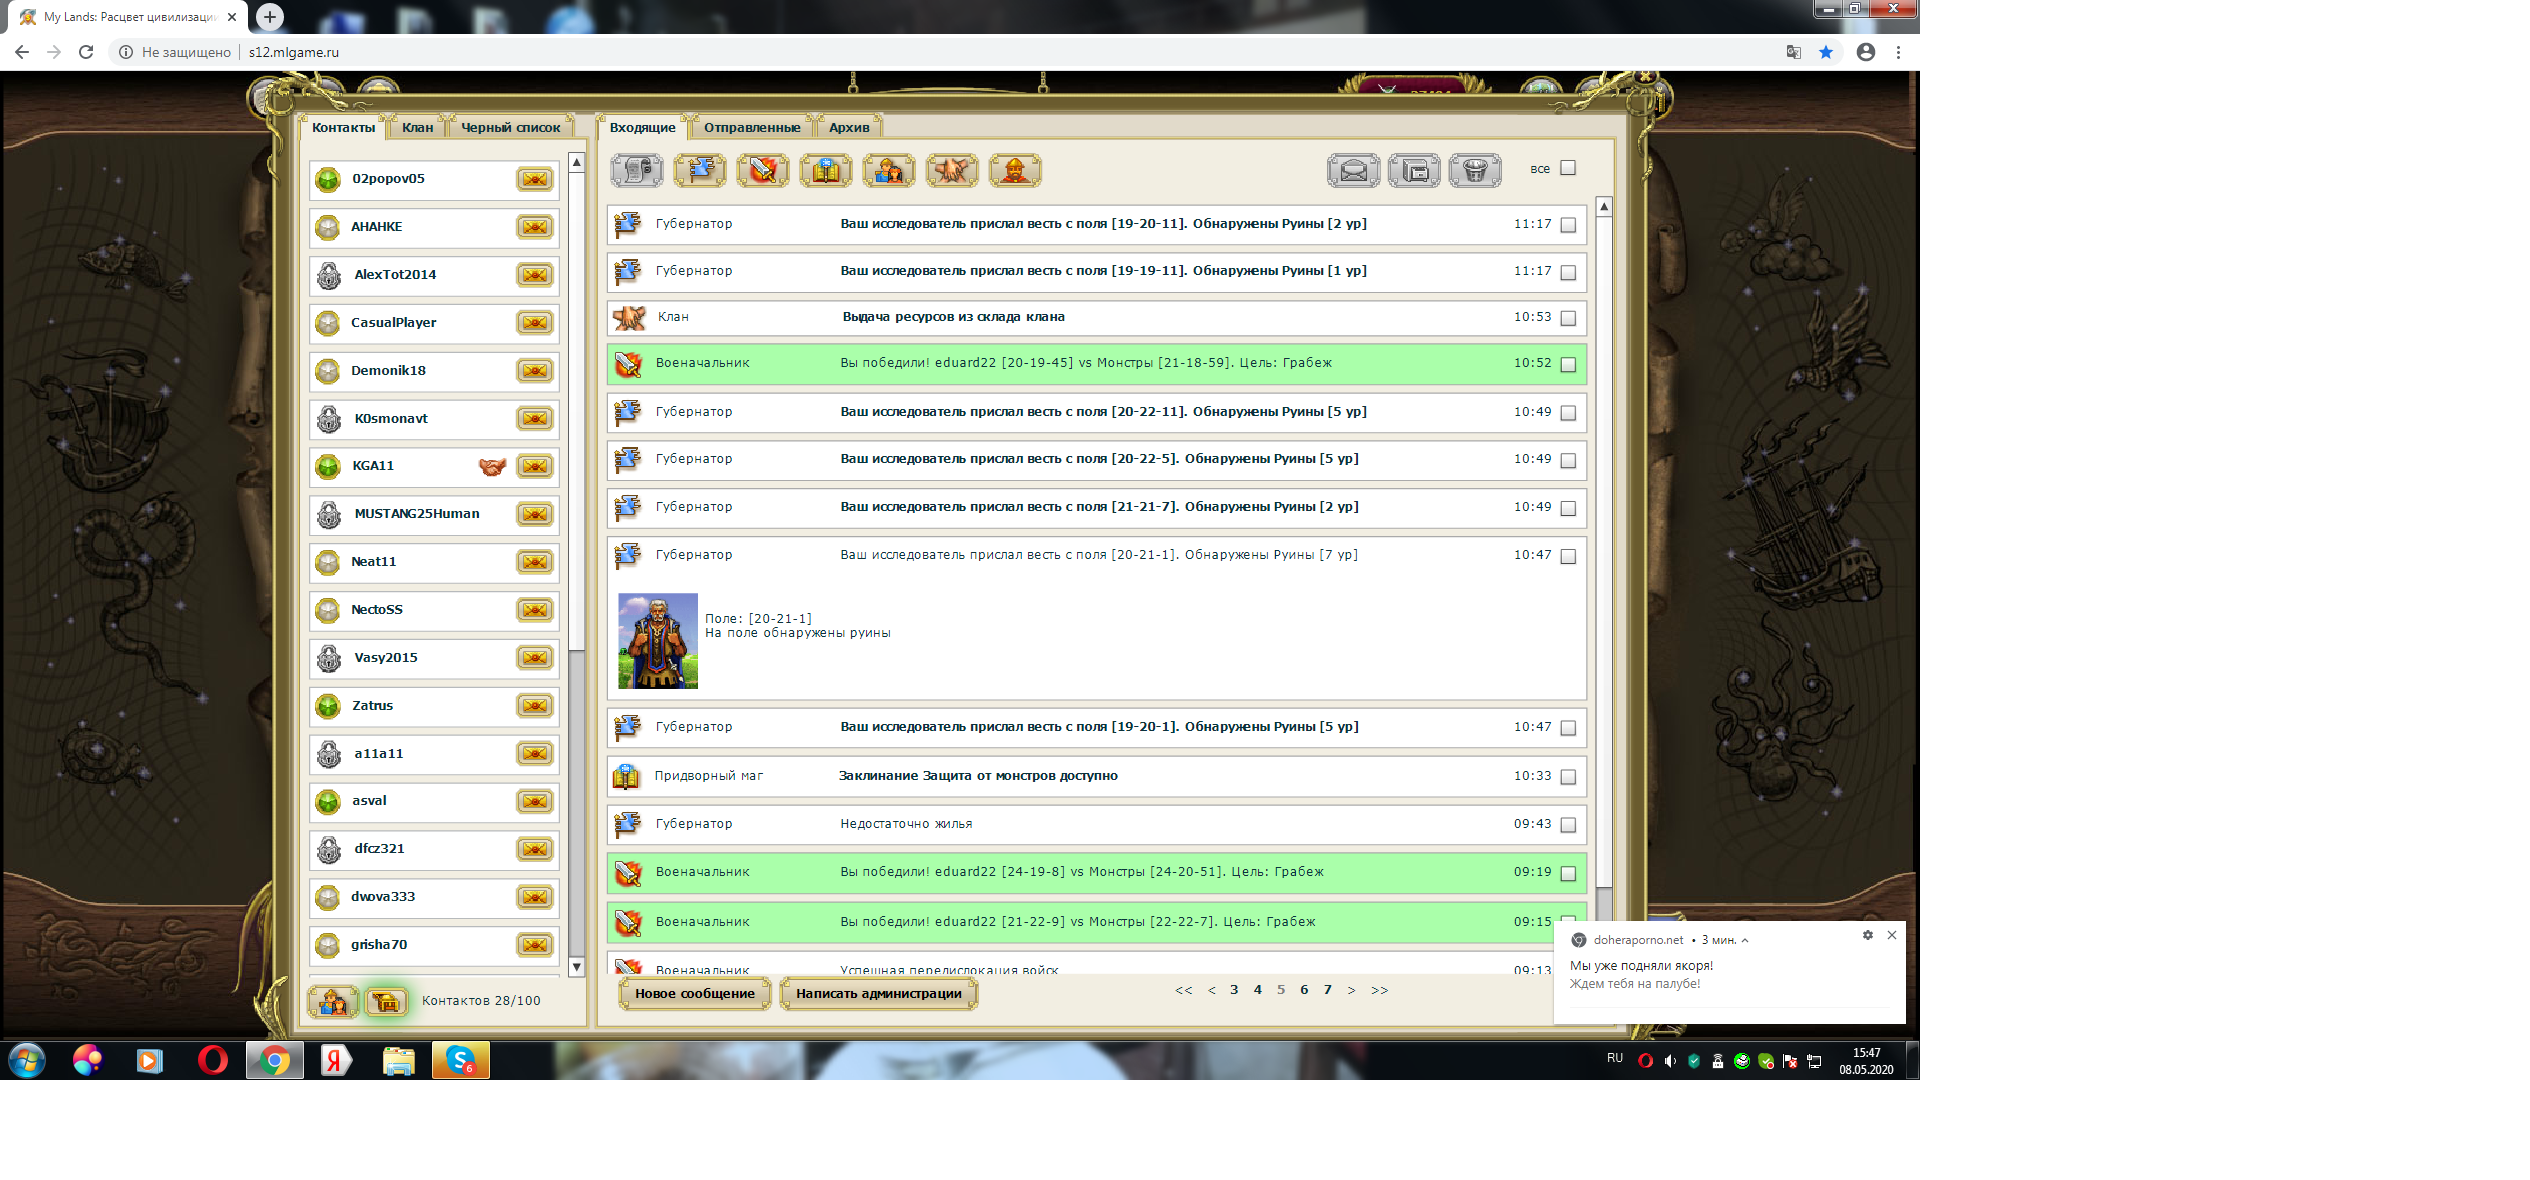The height and width of the screenshot is (1180, 2530).
Task: Click the flaming sword warlord filter
Action: pos(763,171)
